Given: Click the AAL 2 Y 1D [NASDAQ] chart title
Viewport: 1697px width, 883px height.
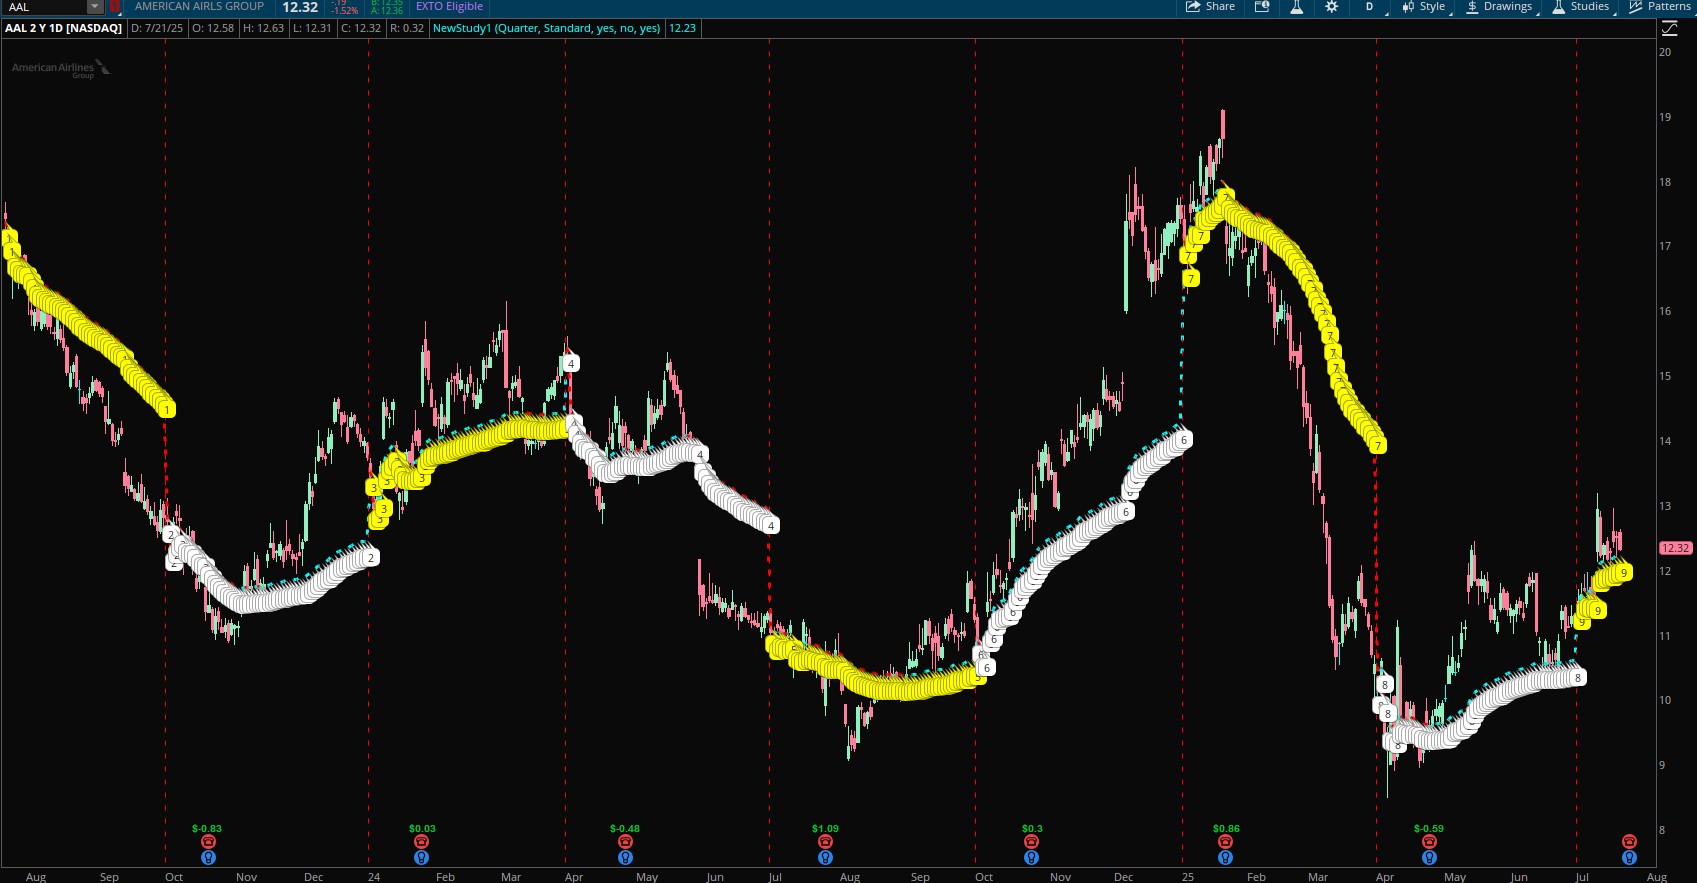Looking at the screenshot, I should pos(64,28).
